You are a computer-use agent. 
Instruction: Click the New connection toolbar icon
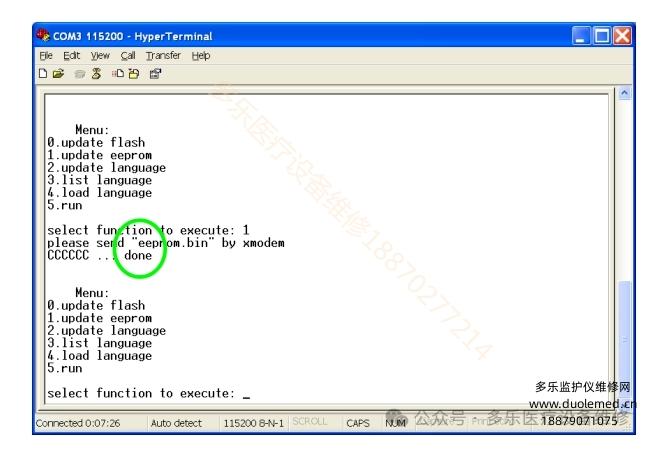(x=41, y=73)
